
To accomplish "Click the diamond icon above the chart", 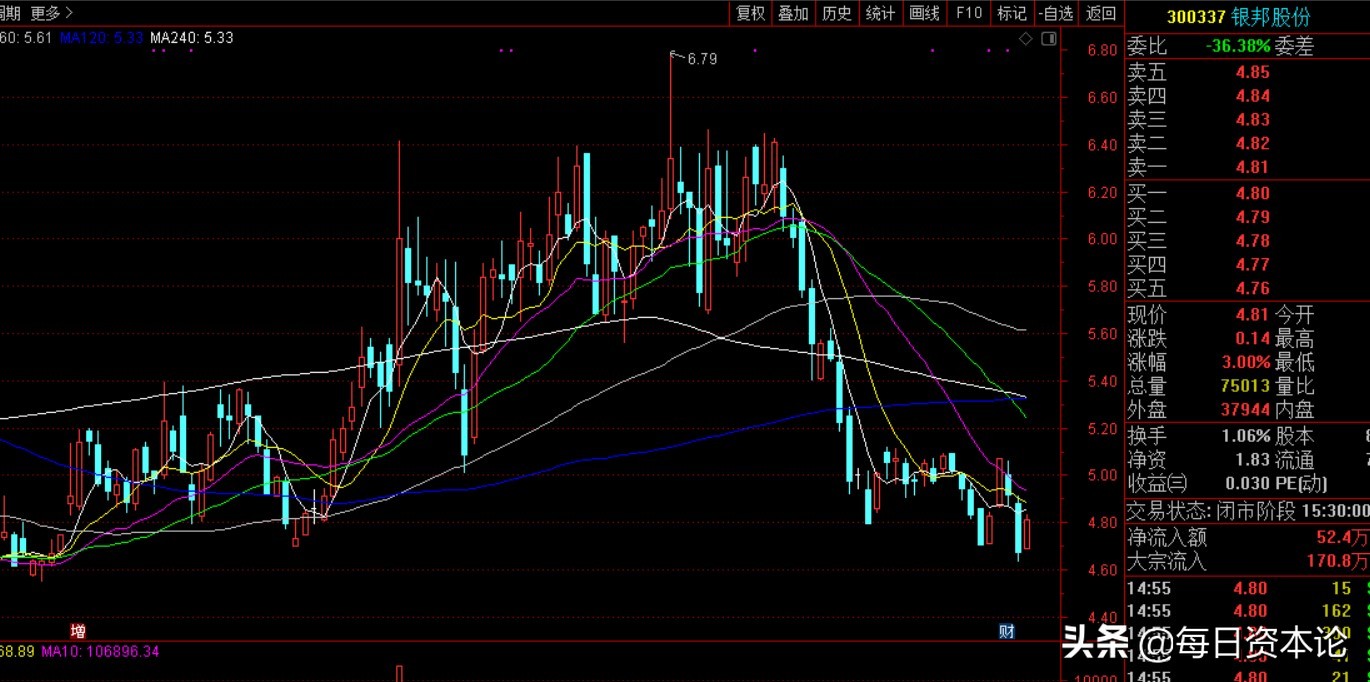I will (x=1025, y=39).
